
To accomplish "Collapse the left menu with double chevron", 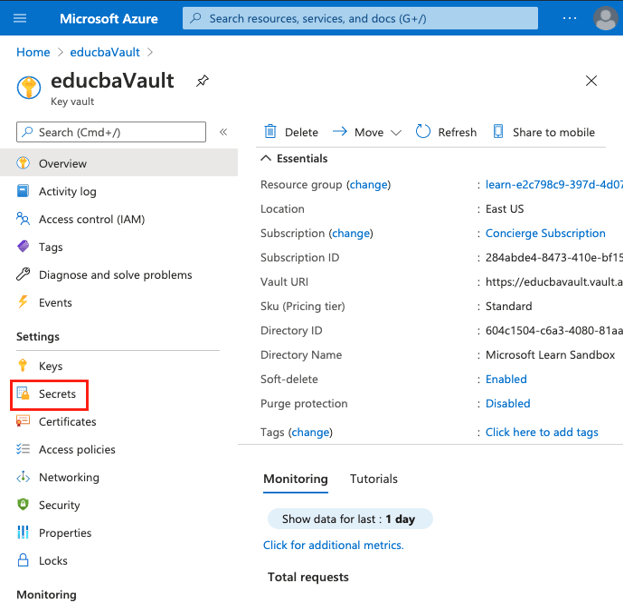I will point(223,132).
